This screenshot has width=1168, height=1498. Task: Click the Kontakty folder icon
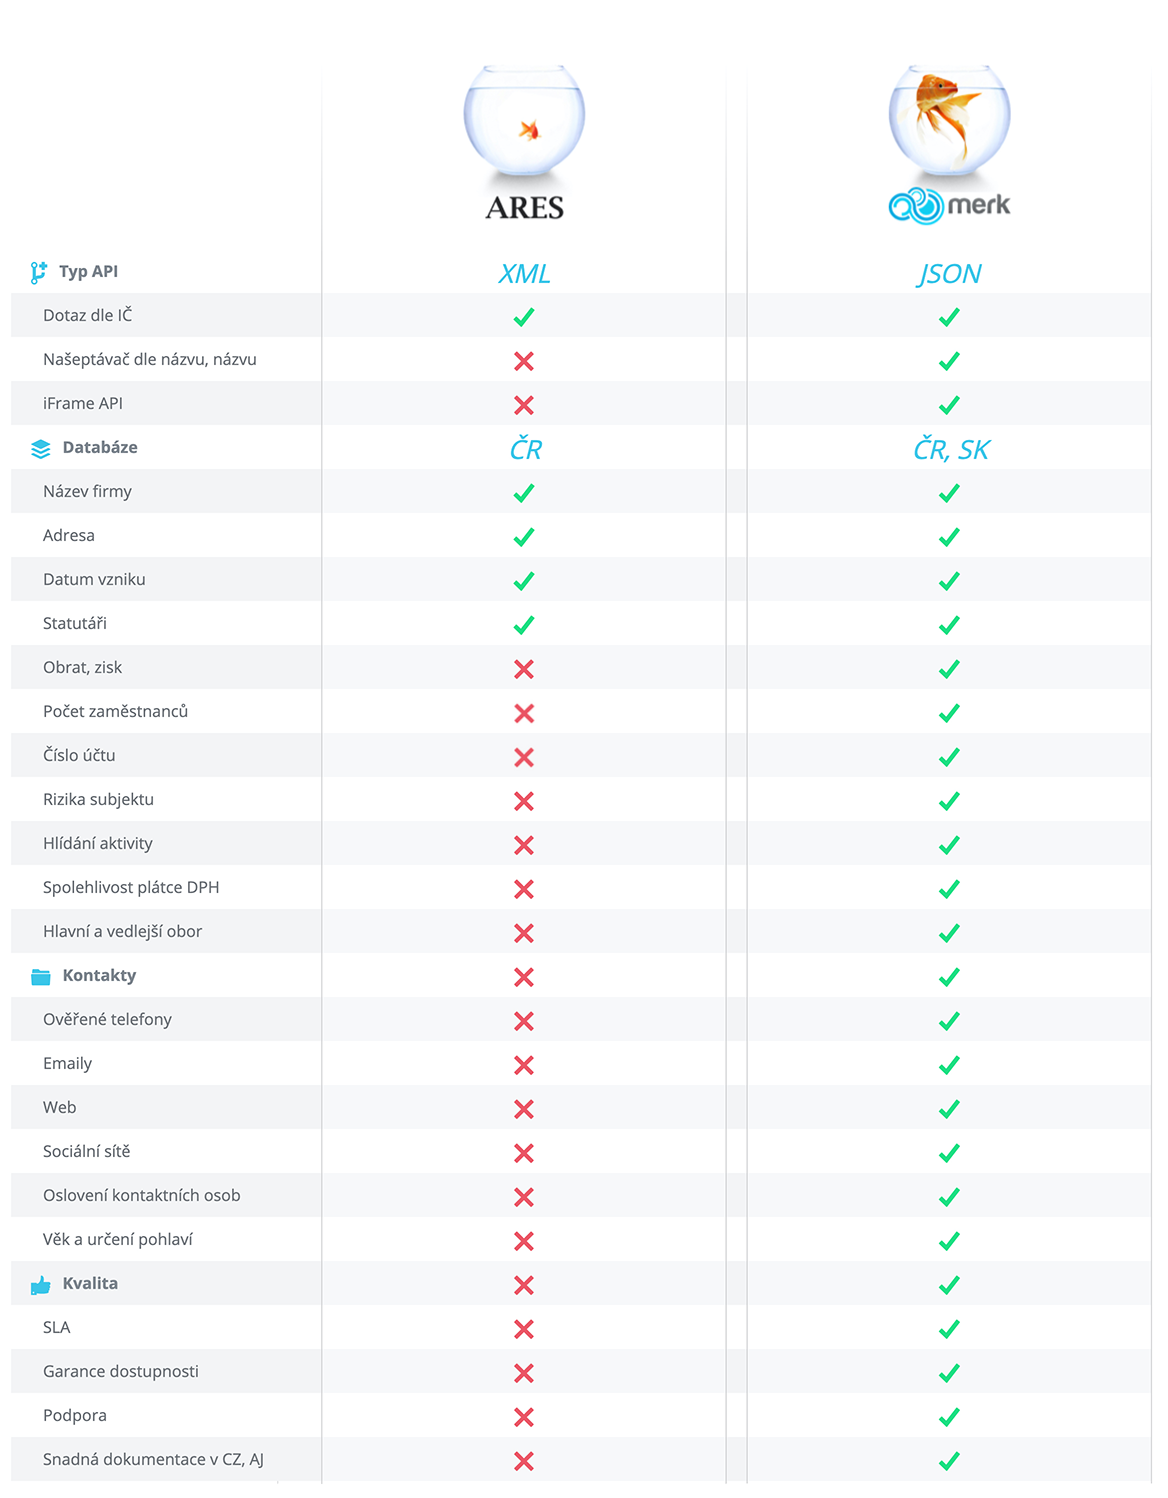pos(40,976)
